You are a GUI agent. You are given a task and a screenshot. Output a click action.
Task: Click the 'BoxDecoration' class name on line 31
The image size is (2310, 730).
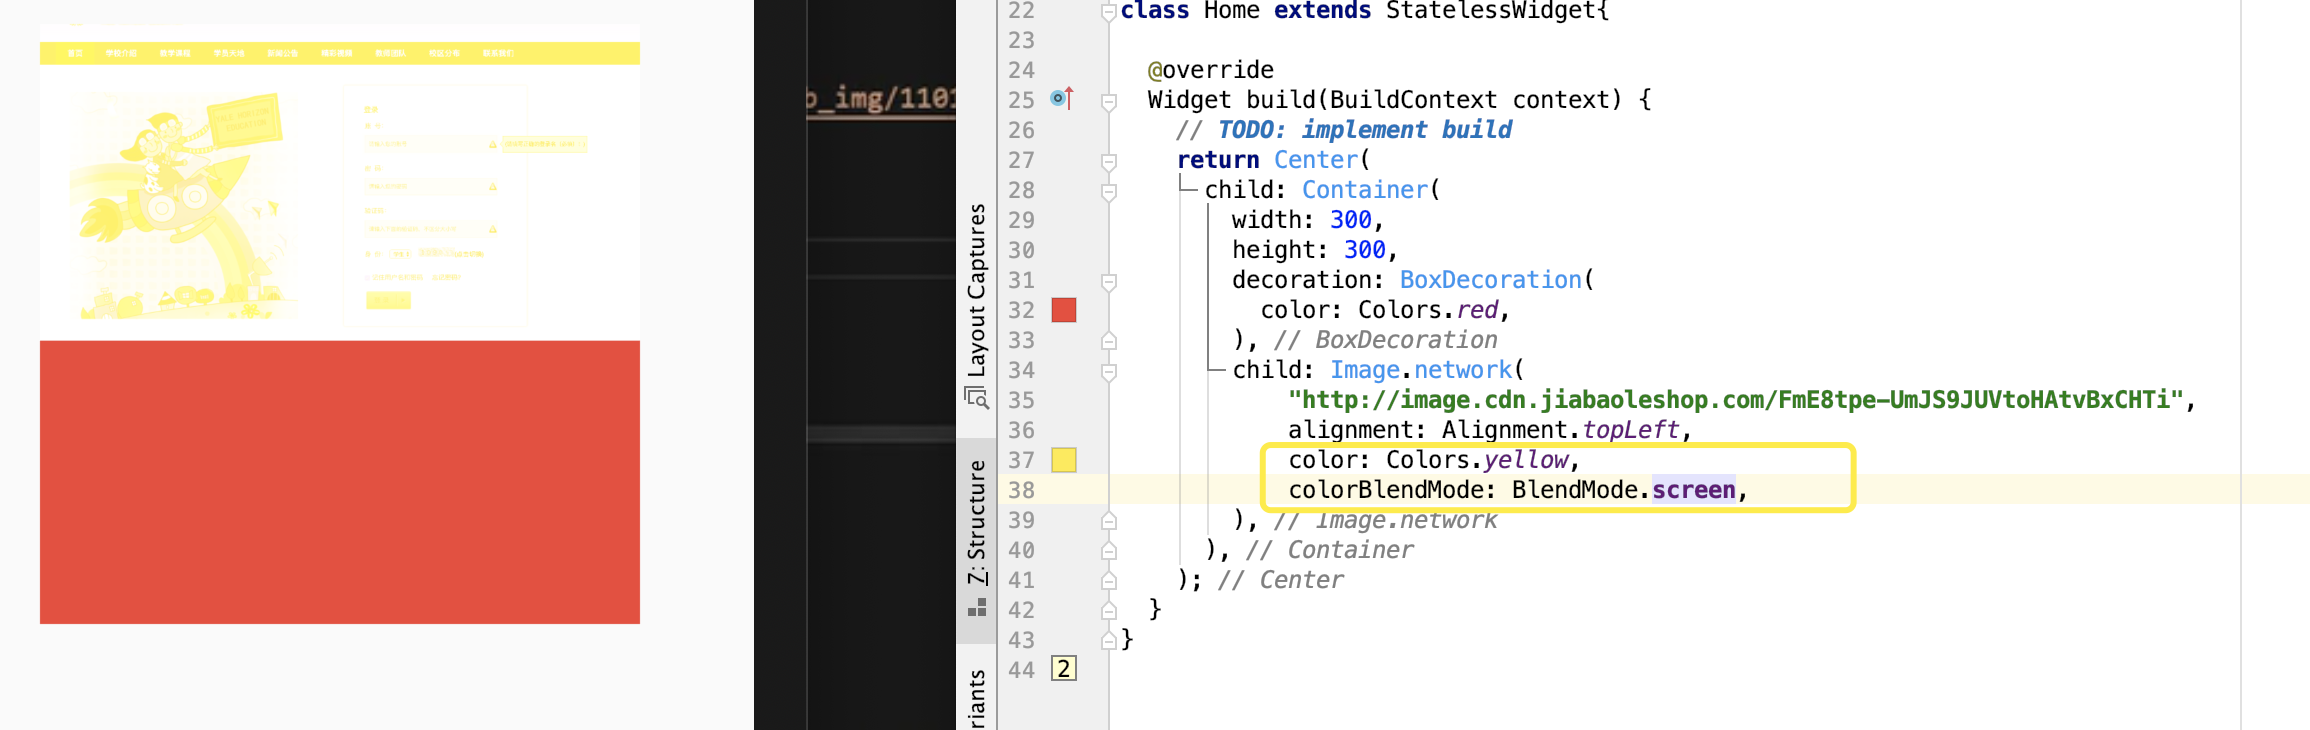pos(1490,280)
